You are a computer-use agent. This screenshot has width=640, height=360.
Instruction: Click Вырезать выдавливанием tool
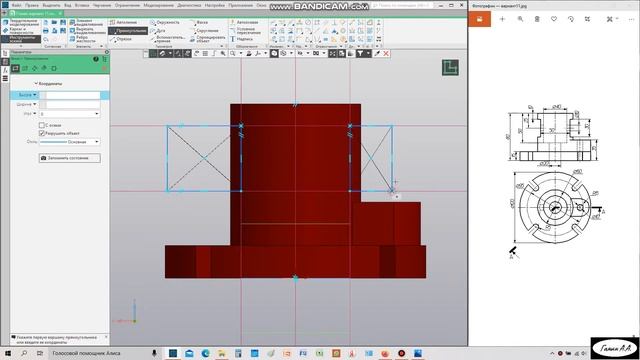pyautogui.click(x=87, y=31)
